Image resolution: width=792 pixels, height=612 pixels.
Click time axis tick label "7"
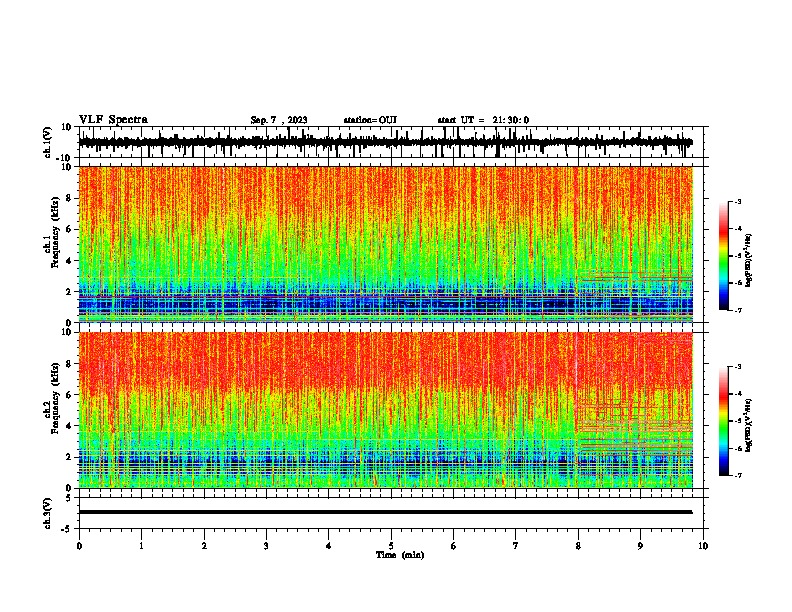tap(516, 546)
